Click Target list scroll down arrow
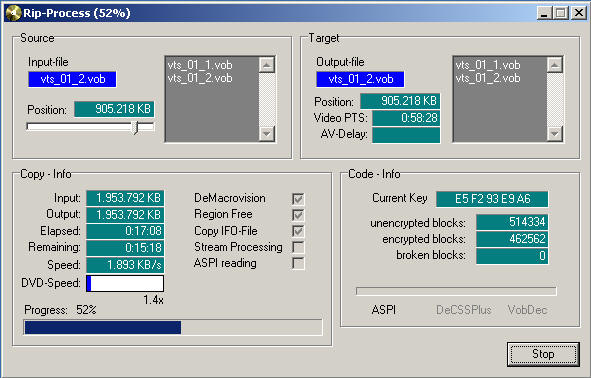591x378 pixels. coord(554,133)
